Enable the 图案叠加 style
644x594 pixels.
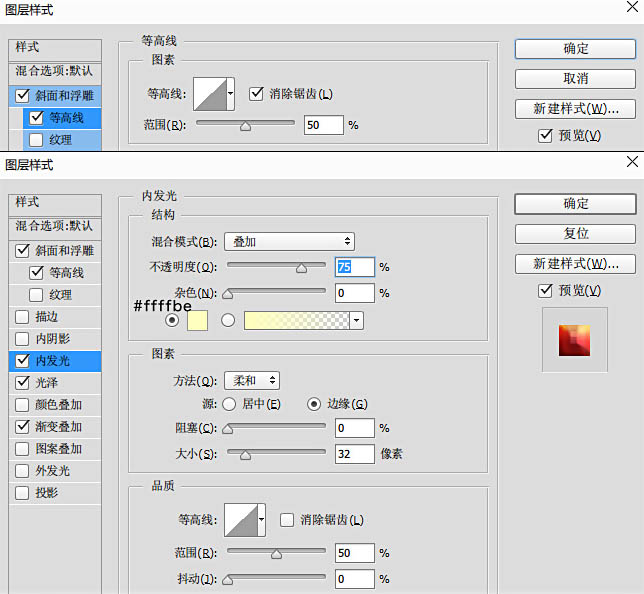[22, 449]
